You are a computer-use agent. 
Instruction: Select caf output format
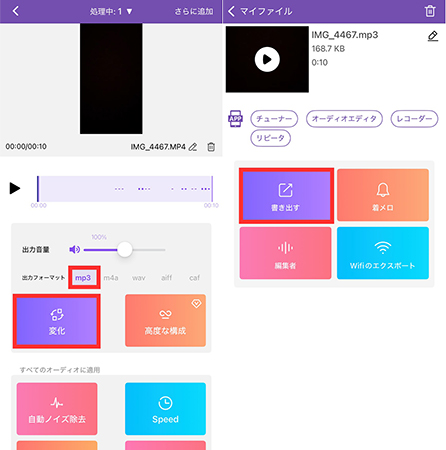(x=194, y=278)
